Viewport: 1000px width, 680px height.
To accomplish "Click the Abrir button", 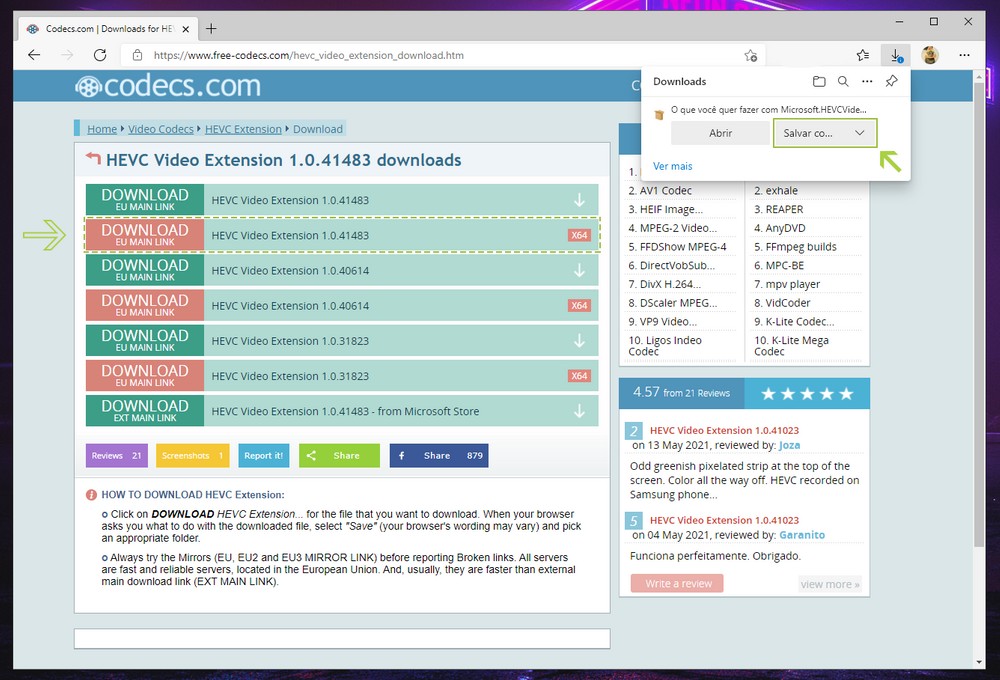I will coord(720,133).
